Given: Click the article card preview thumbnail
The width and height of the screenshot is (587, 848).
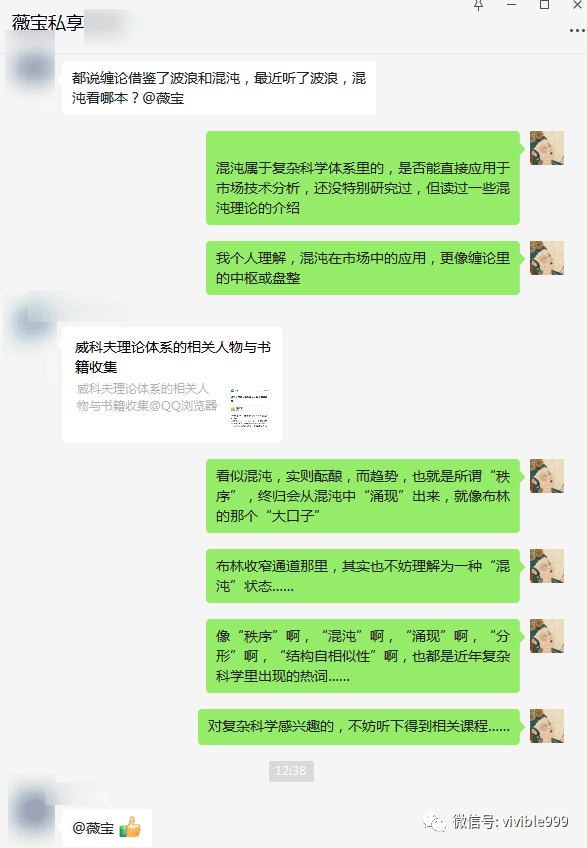Looking at the screenshot, I should click(249, 408).
